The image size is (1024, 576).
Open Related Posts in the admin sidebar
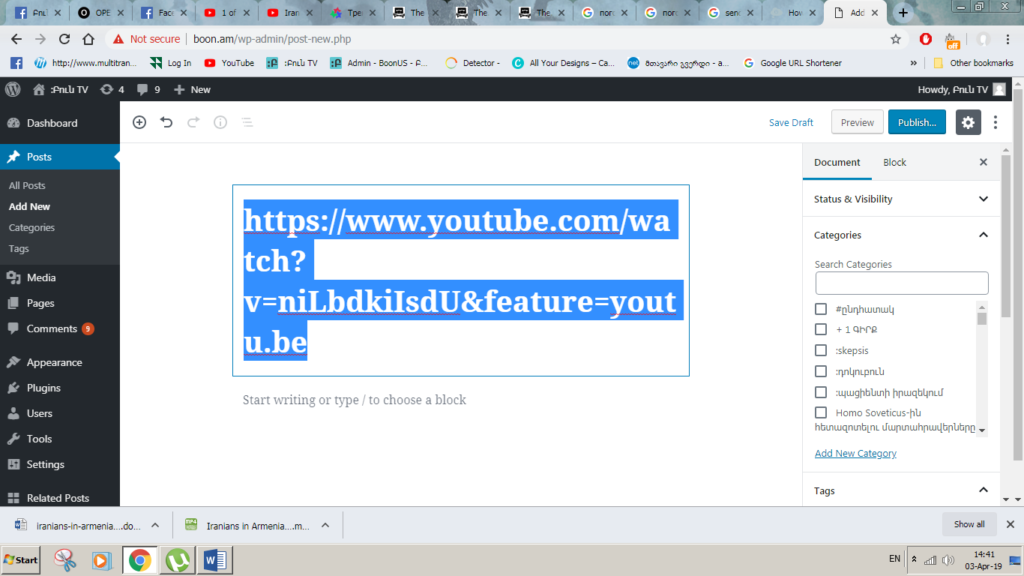59,498
